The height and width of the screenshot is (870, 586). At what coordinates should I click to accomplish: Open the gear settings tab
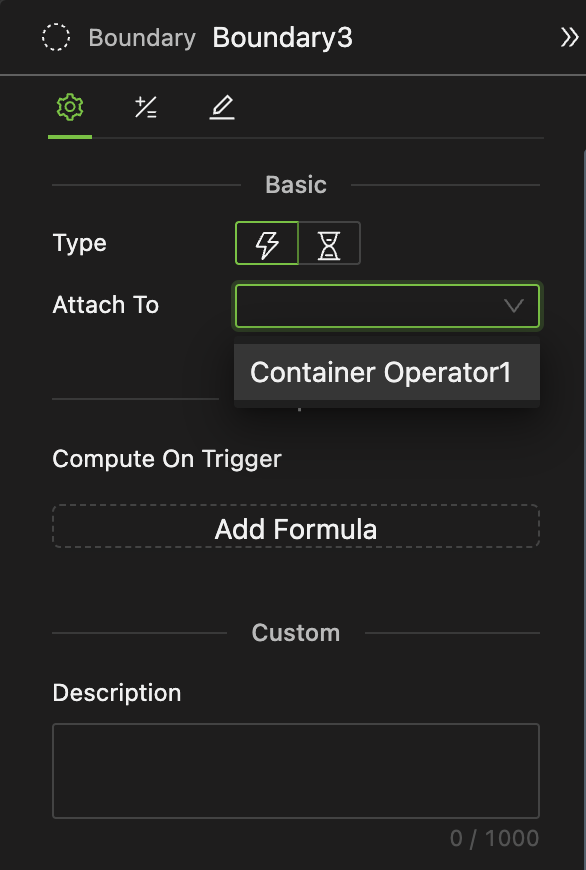tap(70, 107)
